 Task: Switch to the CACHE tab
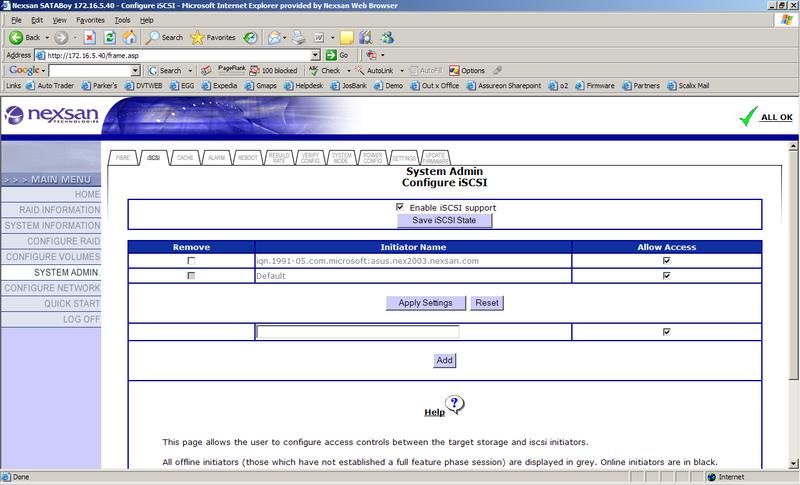tap(185, 158)
